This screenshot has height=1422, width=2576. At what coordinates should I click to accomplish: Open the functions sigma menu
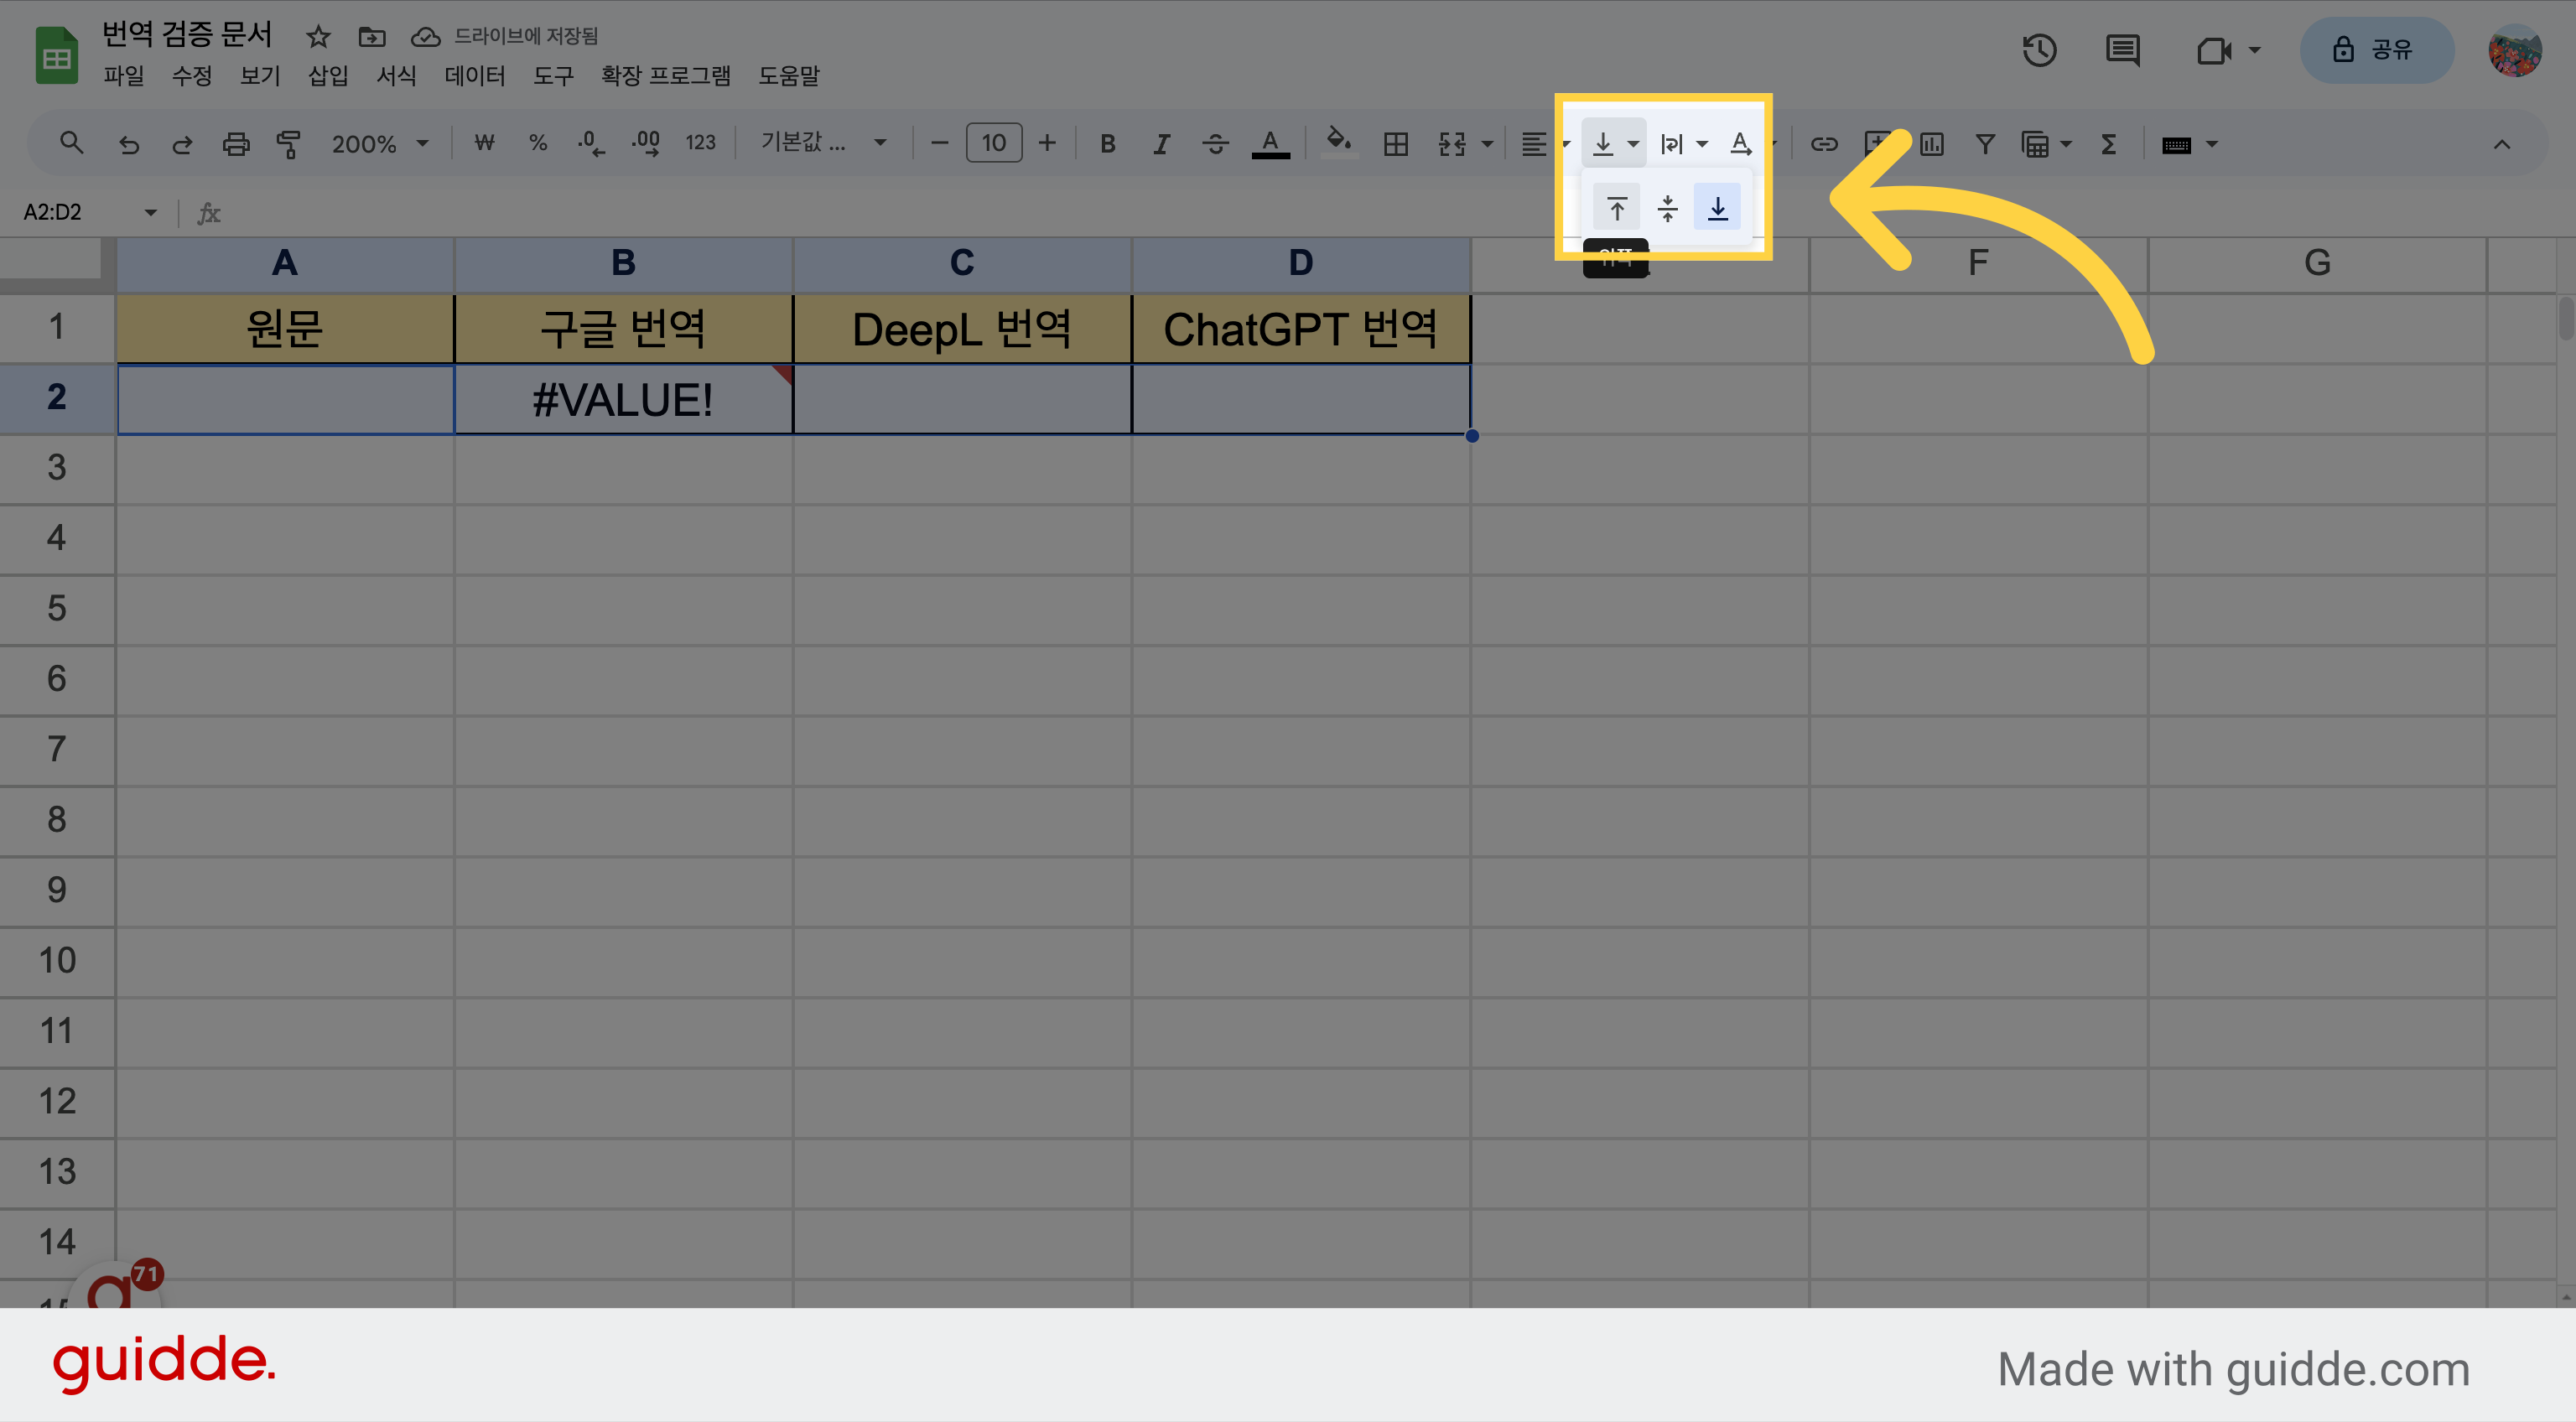2108,144
